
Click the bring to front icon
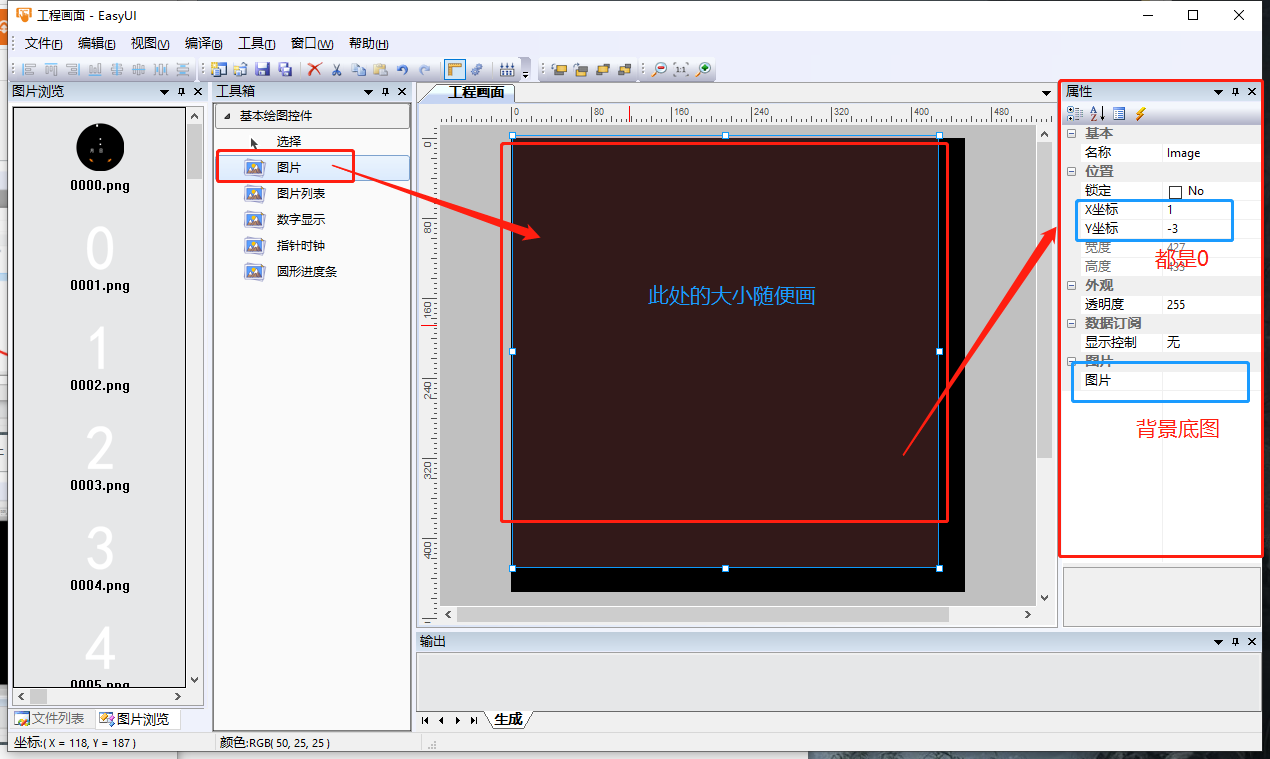(x=560, y=70)
